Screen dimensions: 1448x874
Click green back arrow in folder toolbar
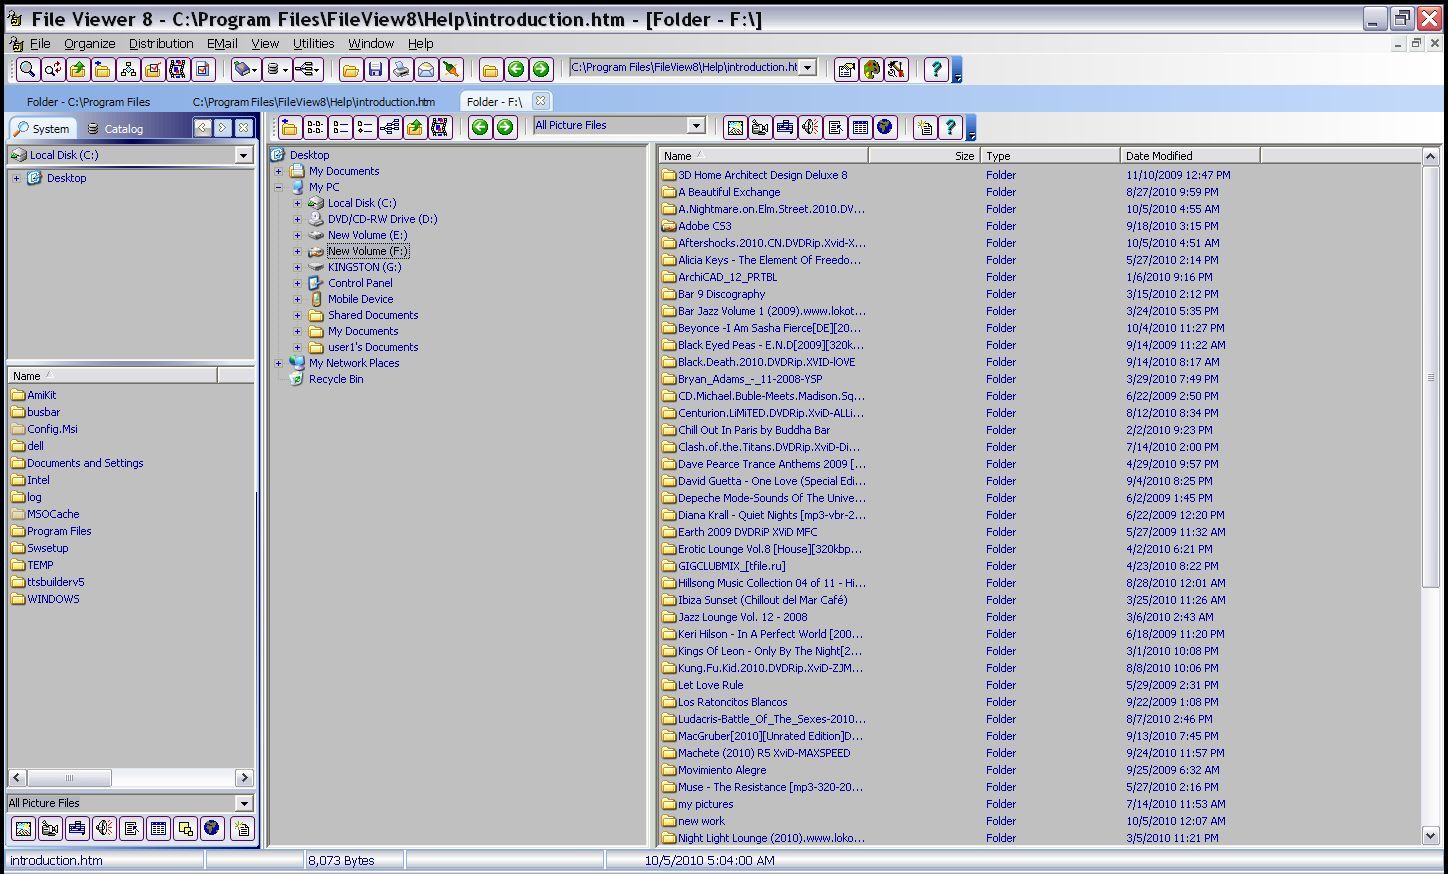(480, 127)
